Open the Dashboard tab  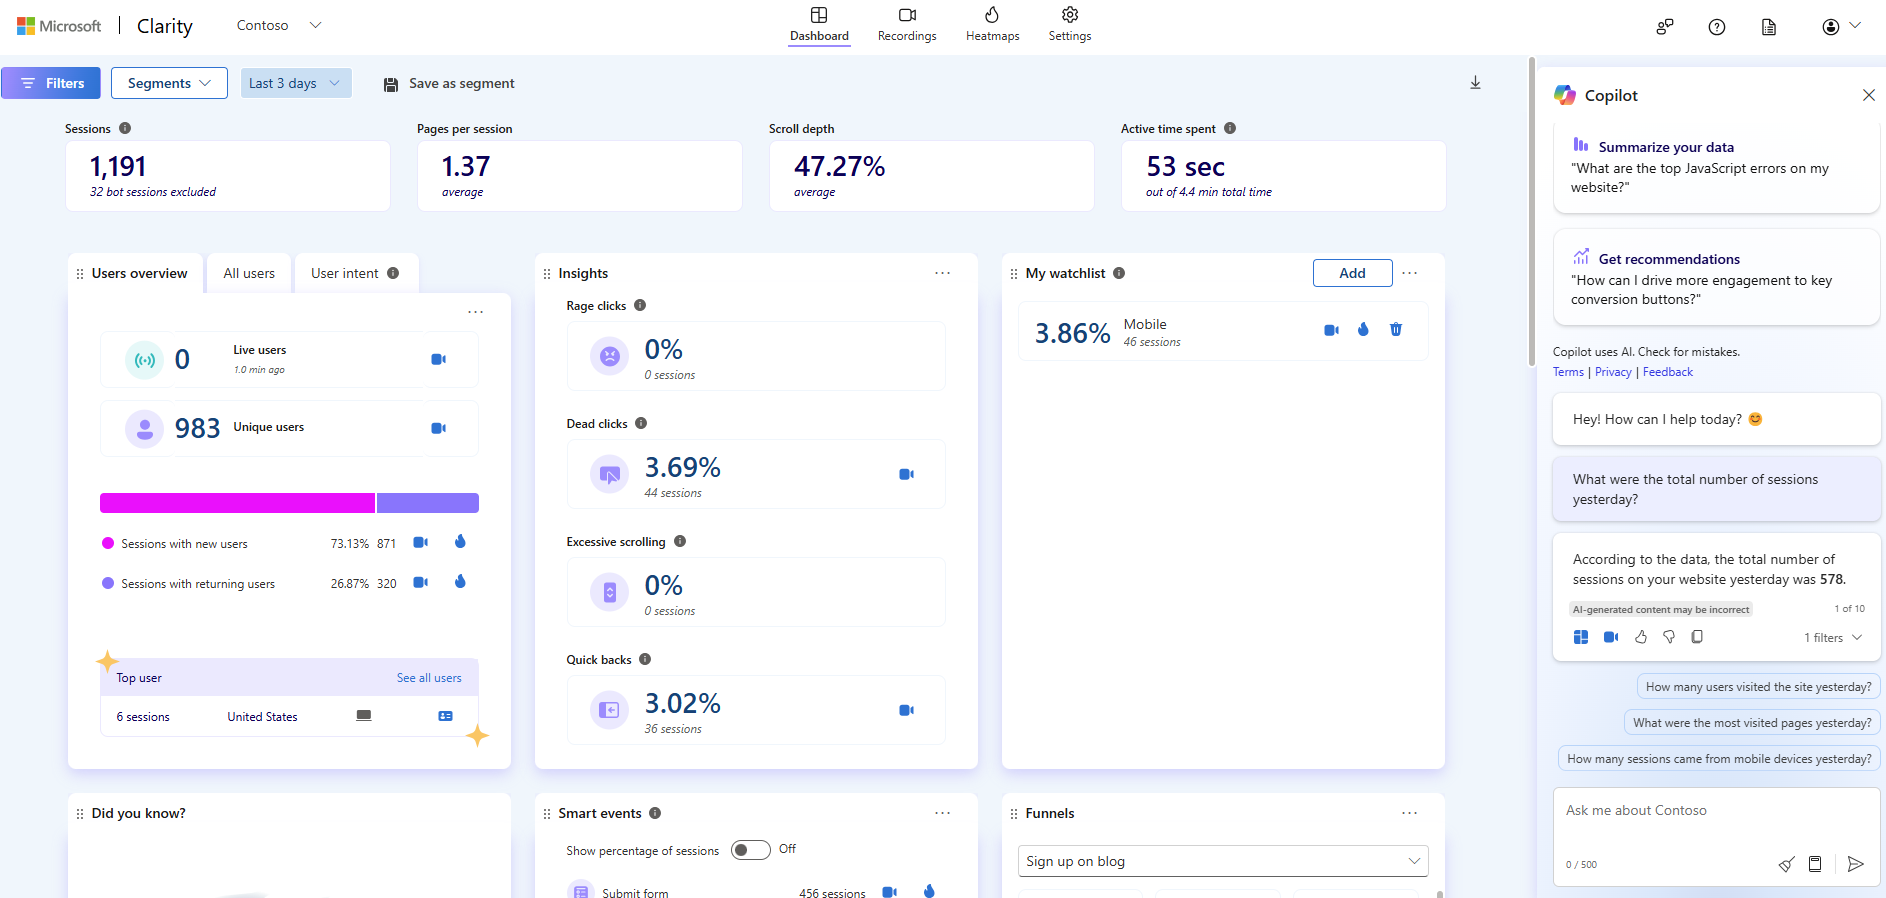[819, 25]
